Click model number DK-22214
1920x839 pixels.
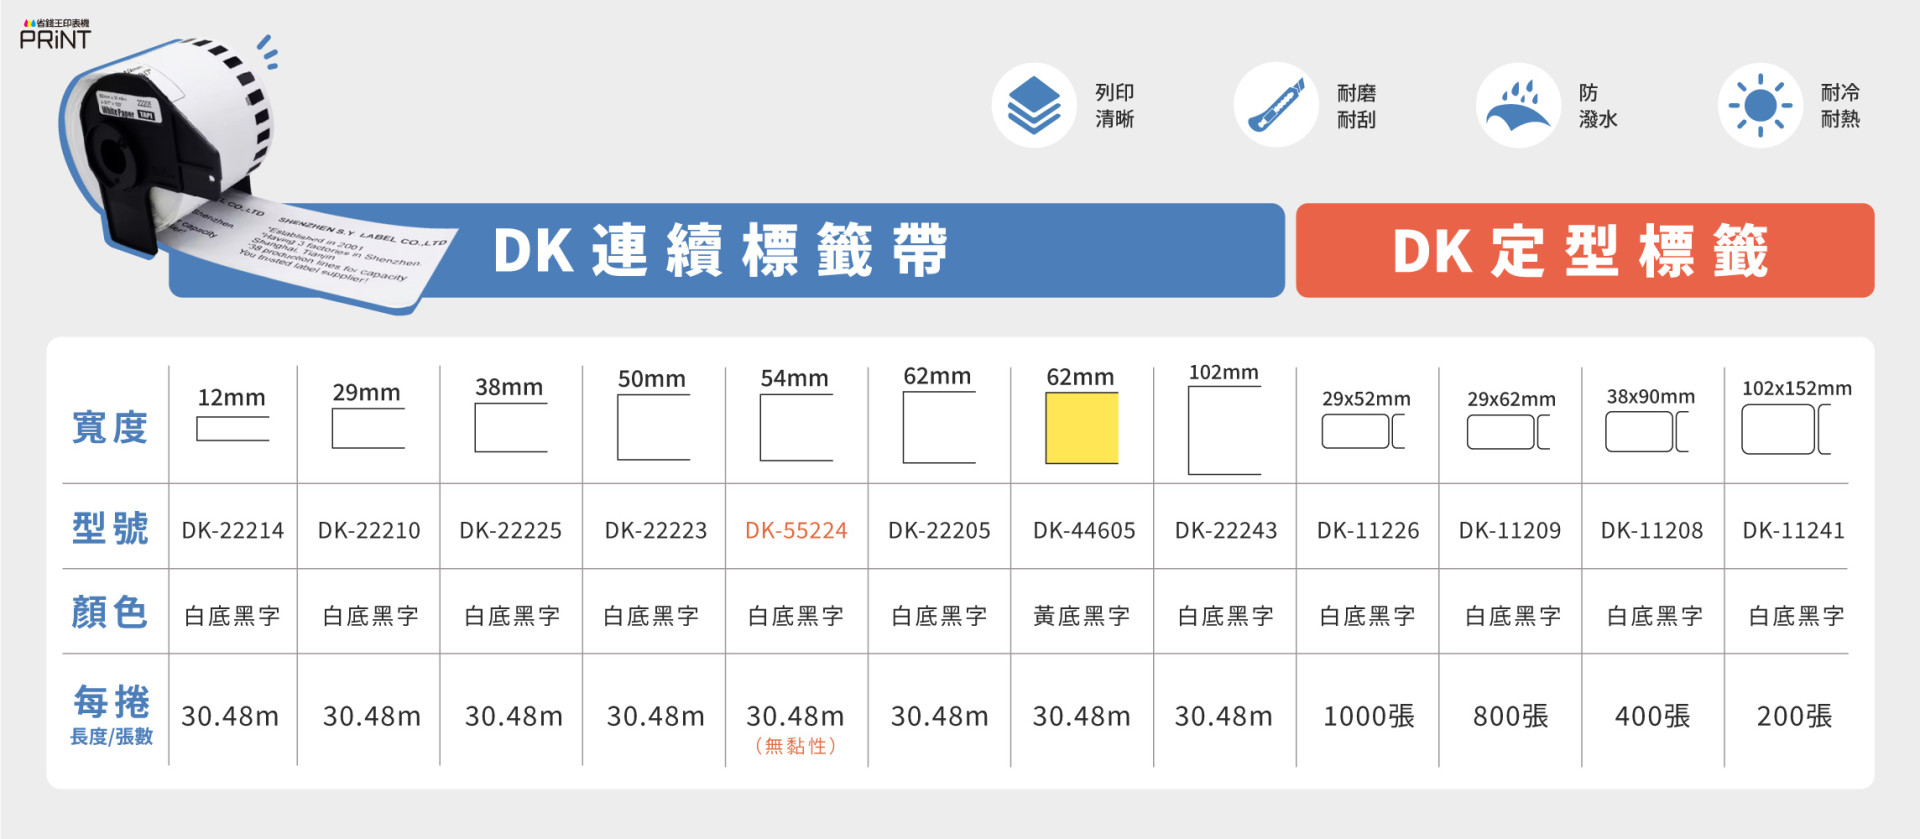coord(233,530)
